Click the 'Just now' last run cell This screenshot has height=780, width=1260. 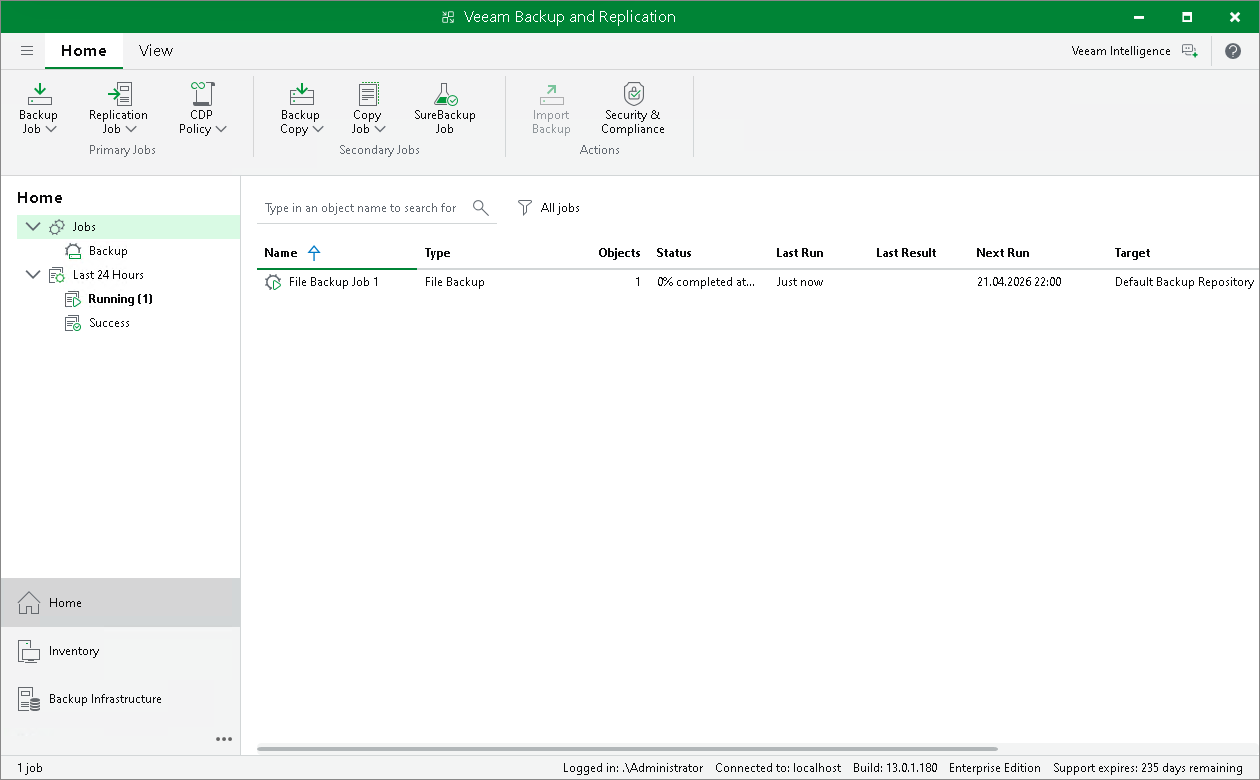point(800,282)
